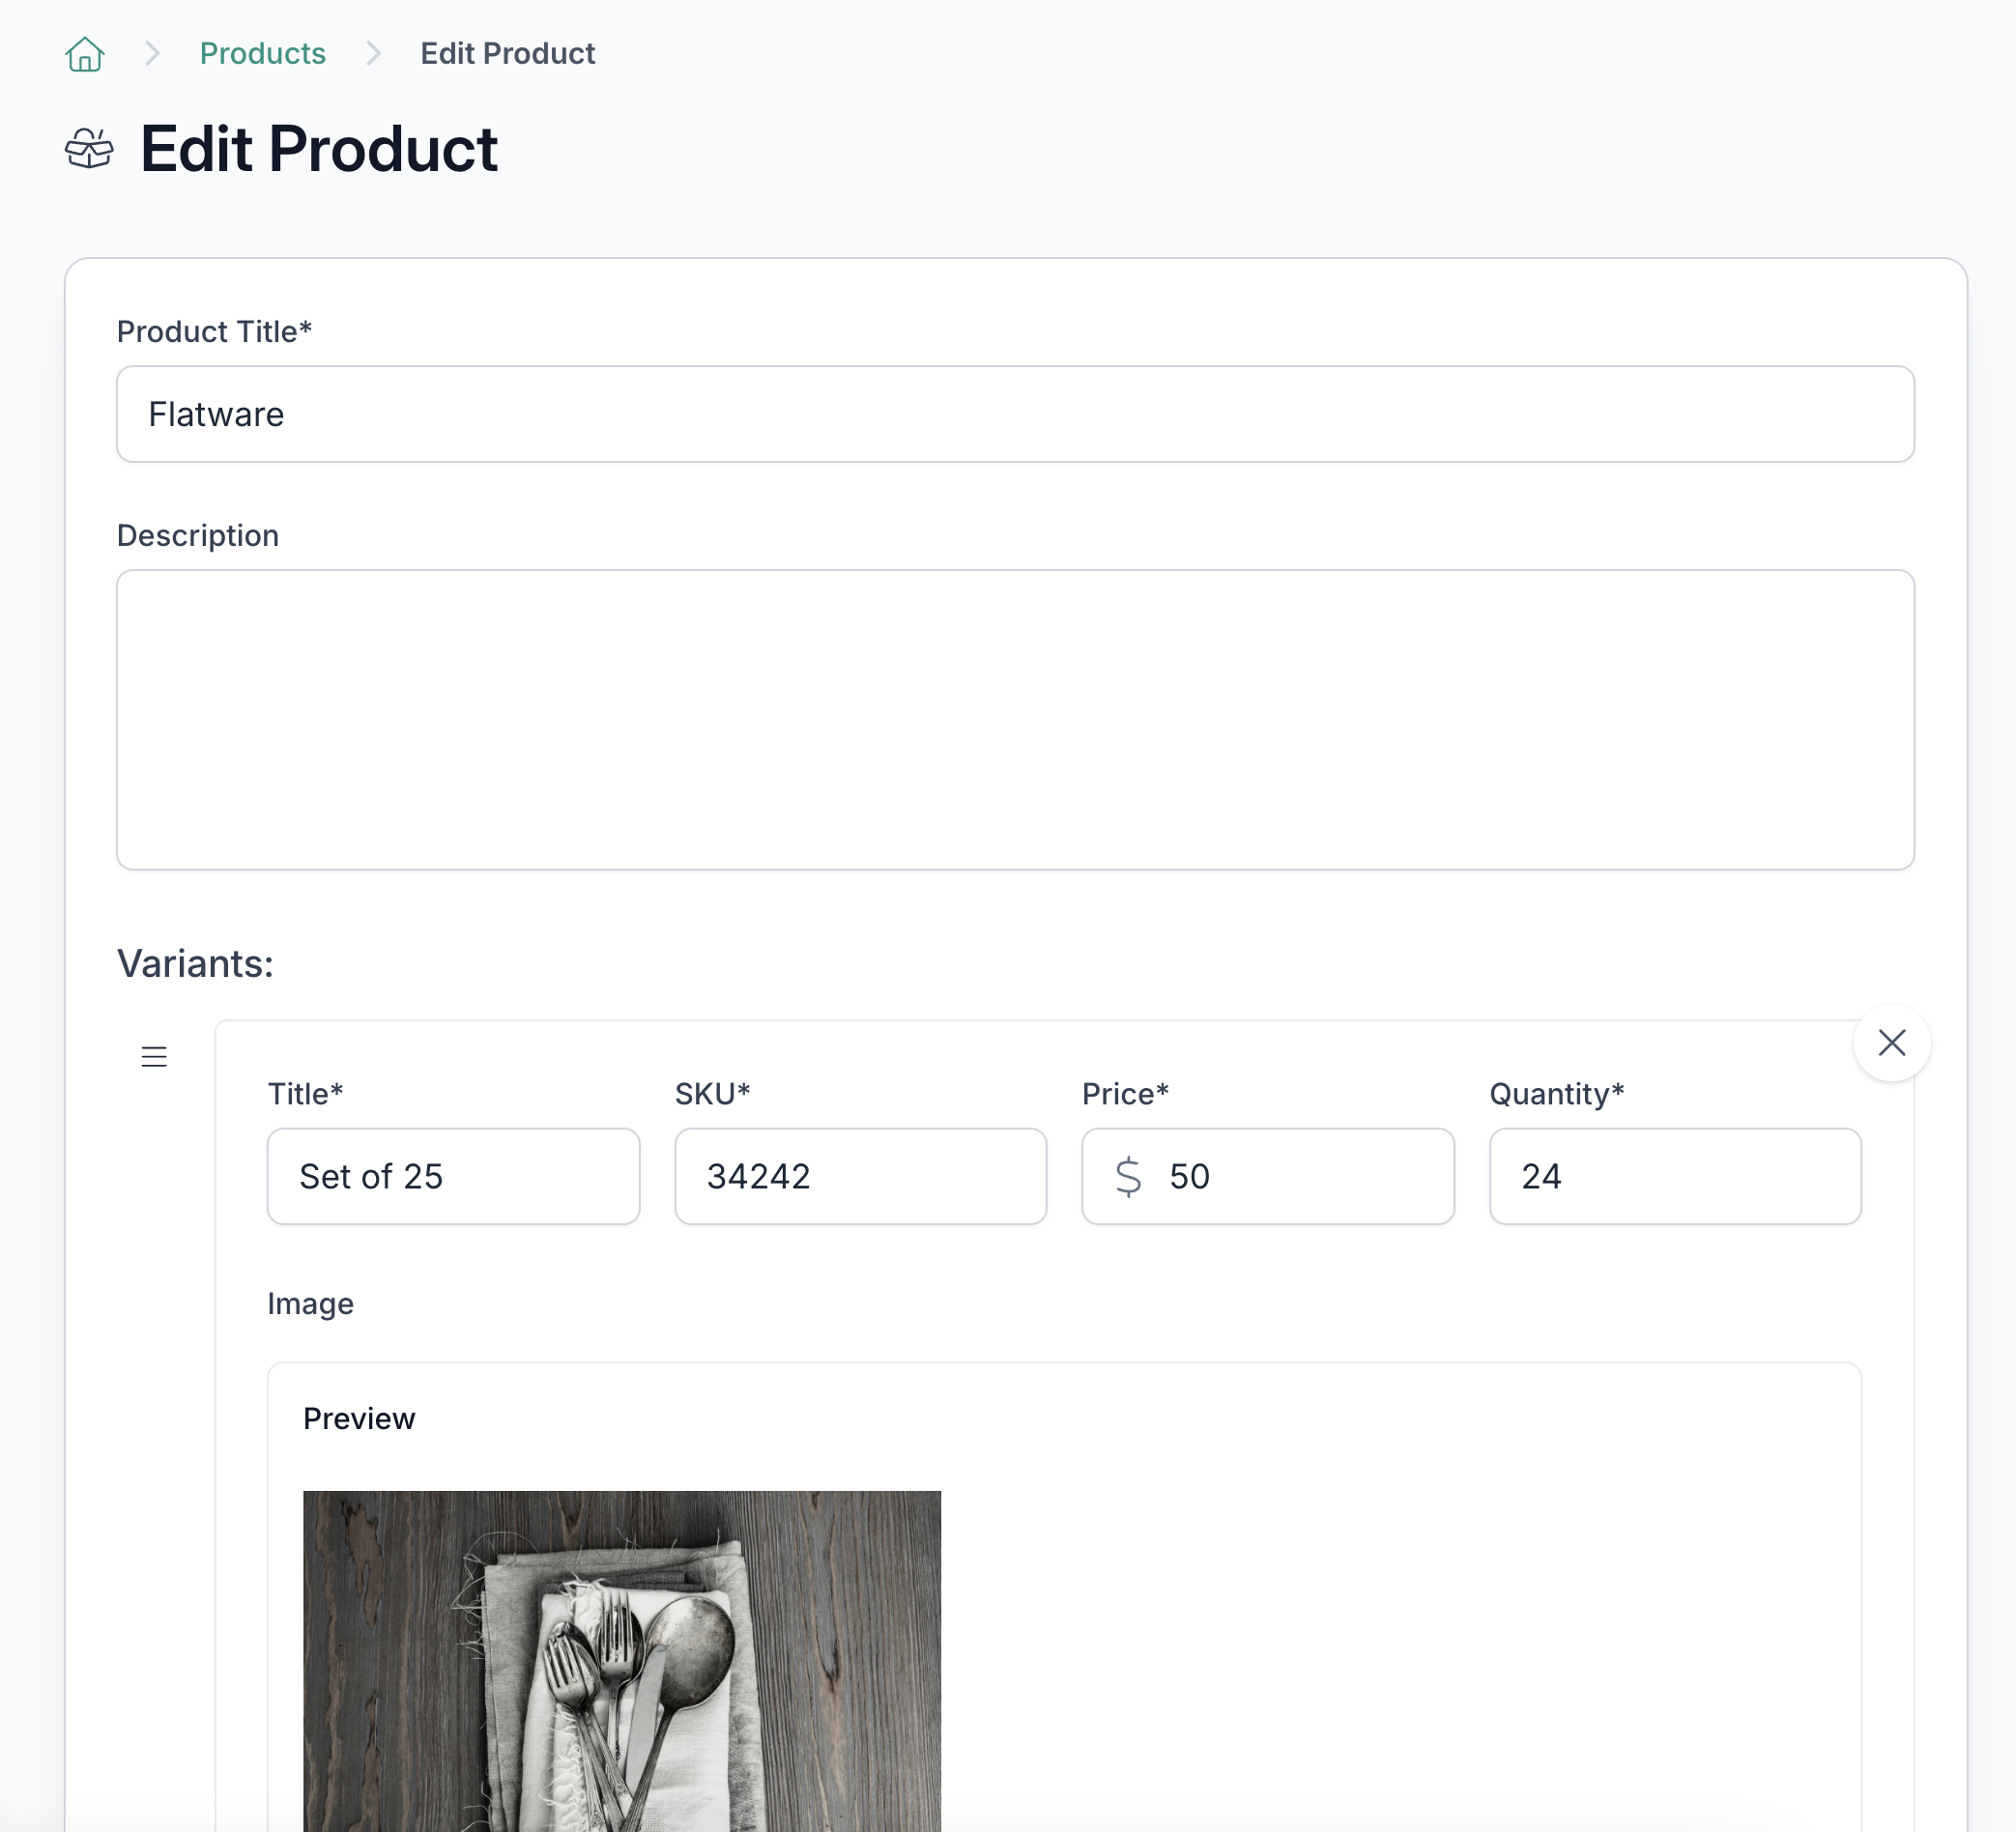Edit the Quantity field showing 24
This screenshot has width=2016, height=1832.
1674,1176
